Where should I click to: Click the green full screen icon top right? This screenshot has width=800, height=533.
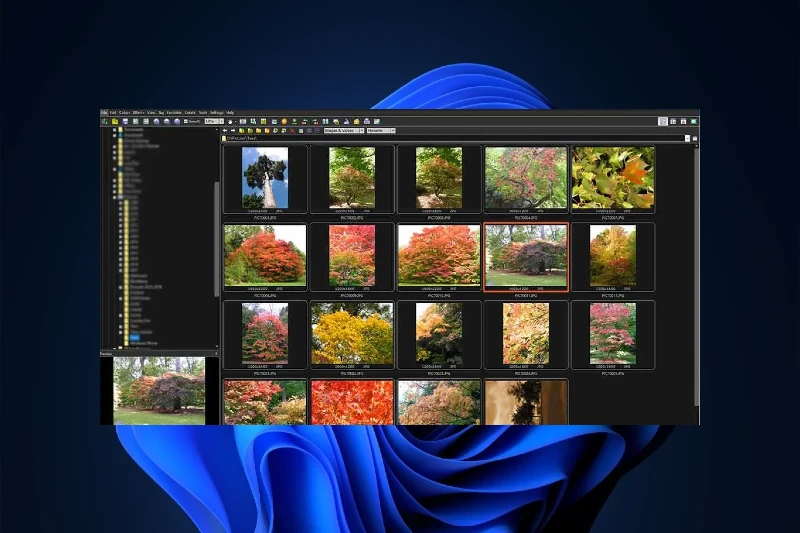pyautogui.click(x=694, y=121)
